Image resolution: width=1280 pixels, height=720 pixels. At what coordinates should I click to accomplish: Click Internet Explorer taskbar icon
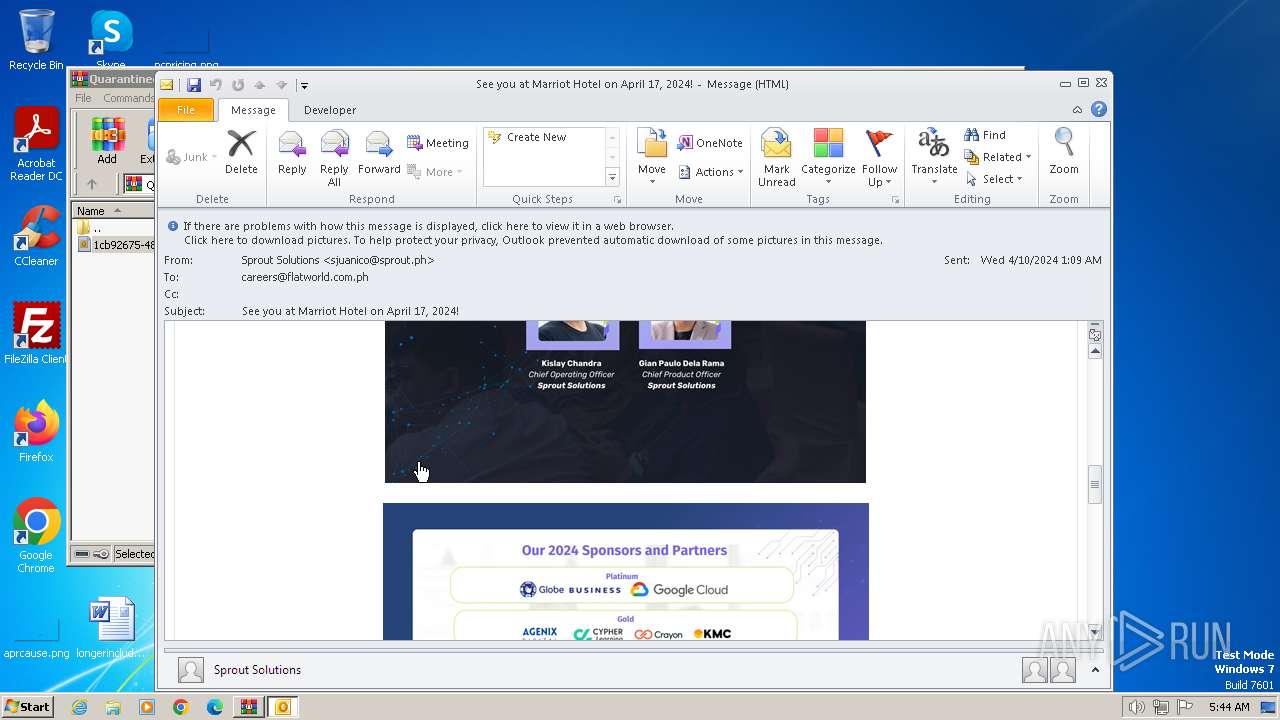coord(79,707)
